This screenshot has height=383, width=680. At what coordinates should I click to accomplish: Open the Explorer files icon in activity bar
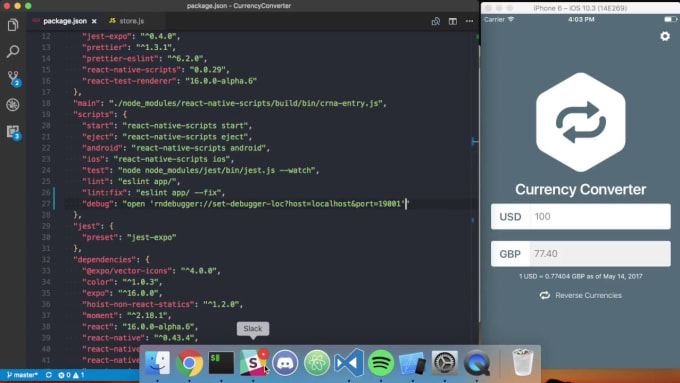coord(13,25)
